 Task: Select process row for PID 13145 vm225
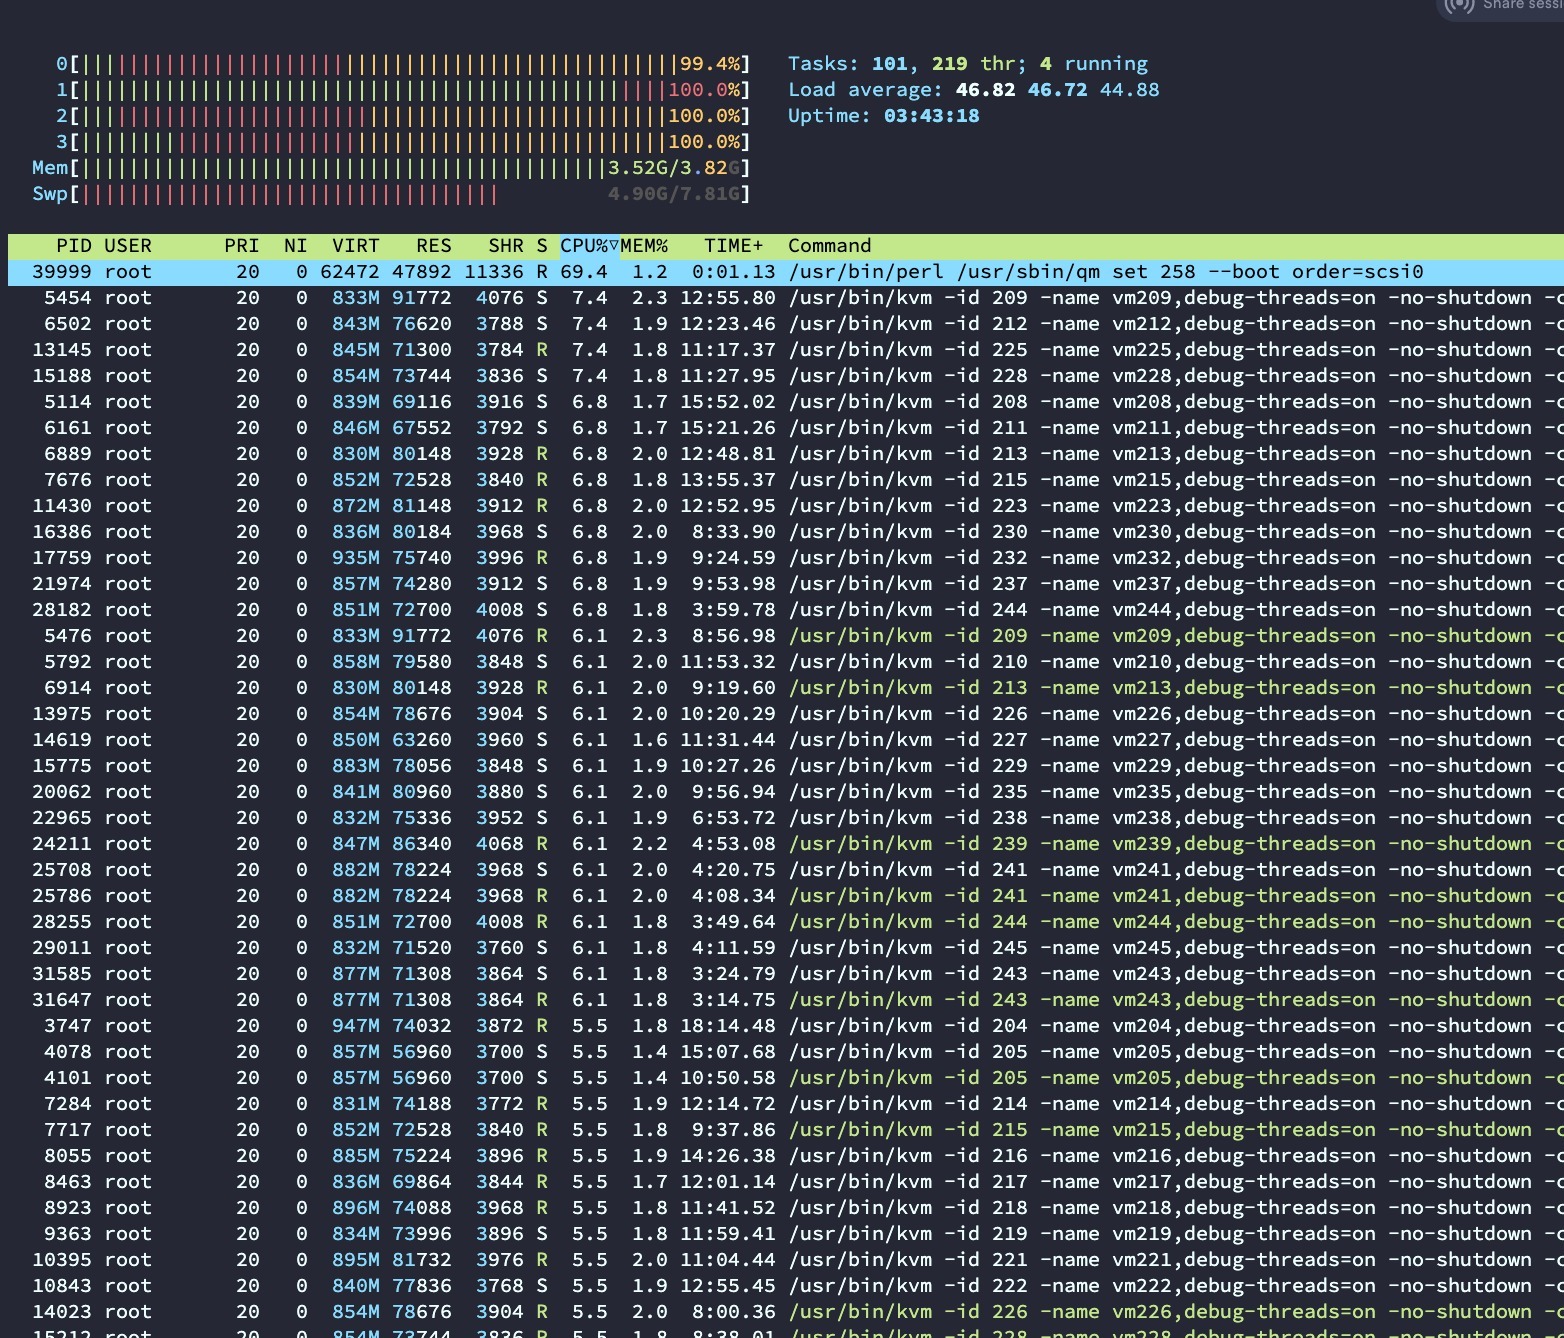(x=786, y=350)
